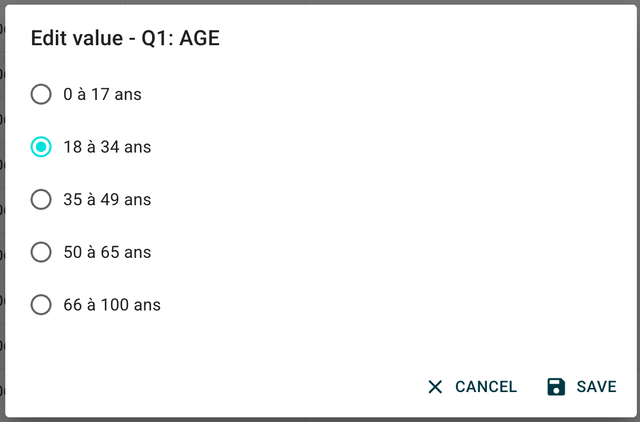Click the checked "18 à 34 ans" radio circle
This screenshot has width=640, height=422.
tap(41, 147)
